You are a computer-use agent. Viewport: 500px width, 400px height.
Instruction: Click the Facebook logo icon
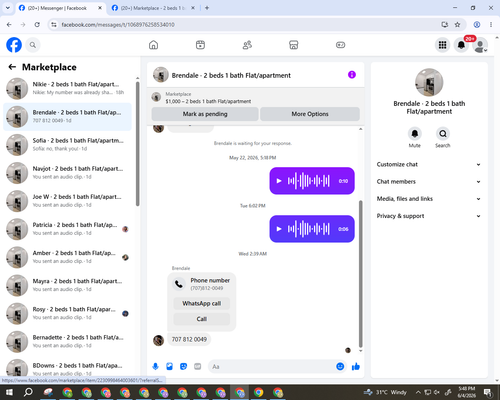tap(14, 45)
